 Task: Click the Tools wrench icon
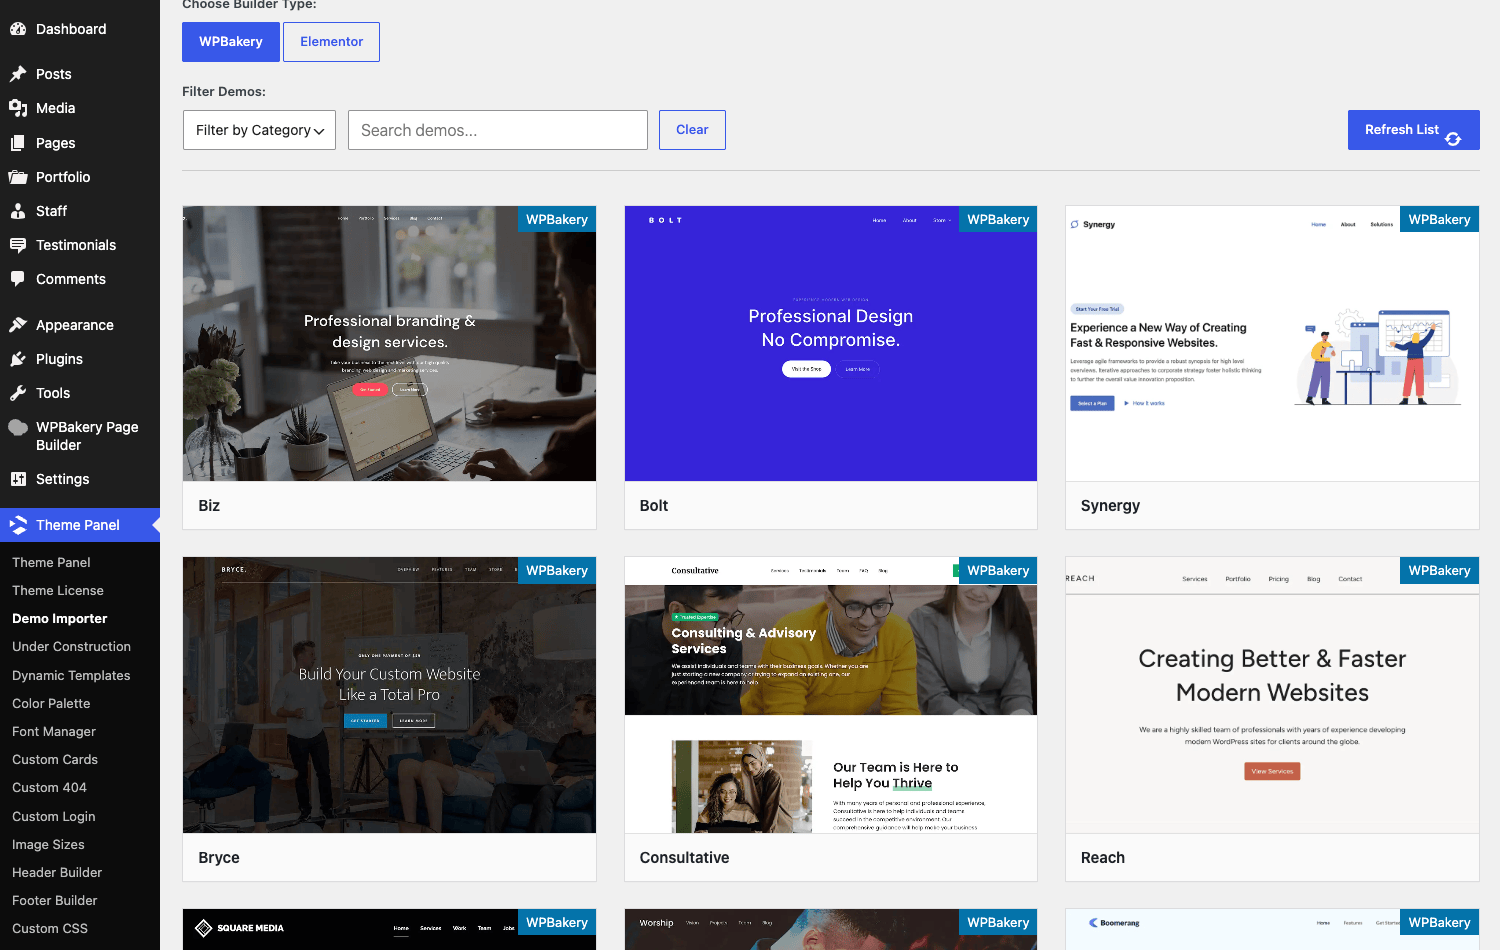pos(18,393)
